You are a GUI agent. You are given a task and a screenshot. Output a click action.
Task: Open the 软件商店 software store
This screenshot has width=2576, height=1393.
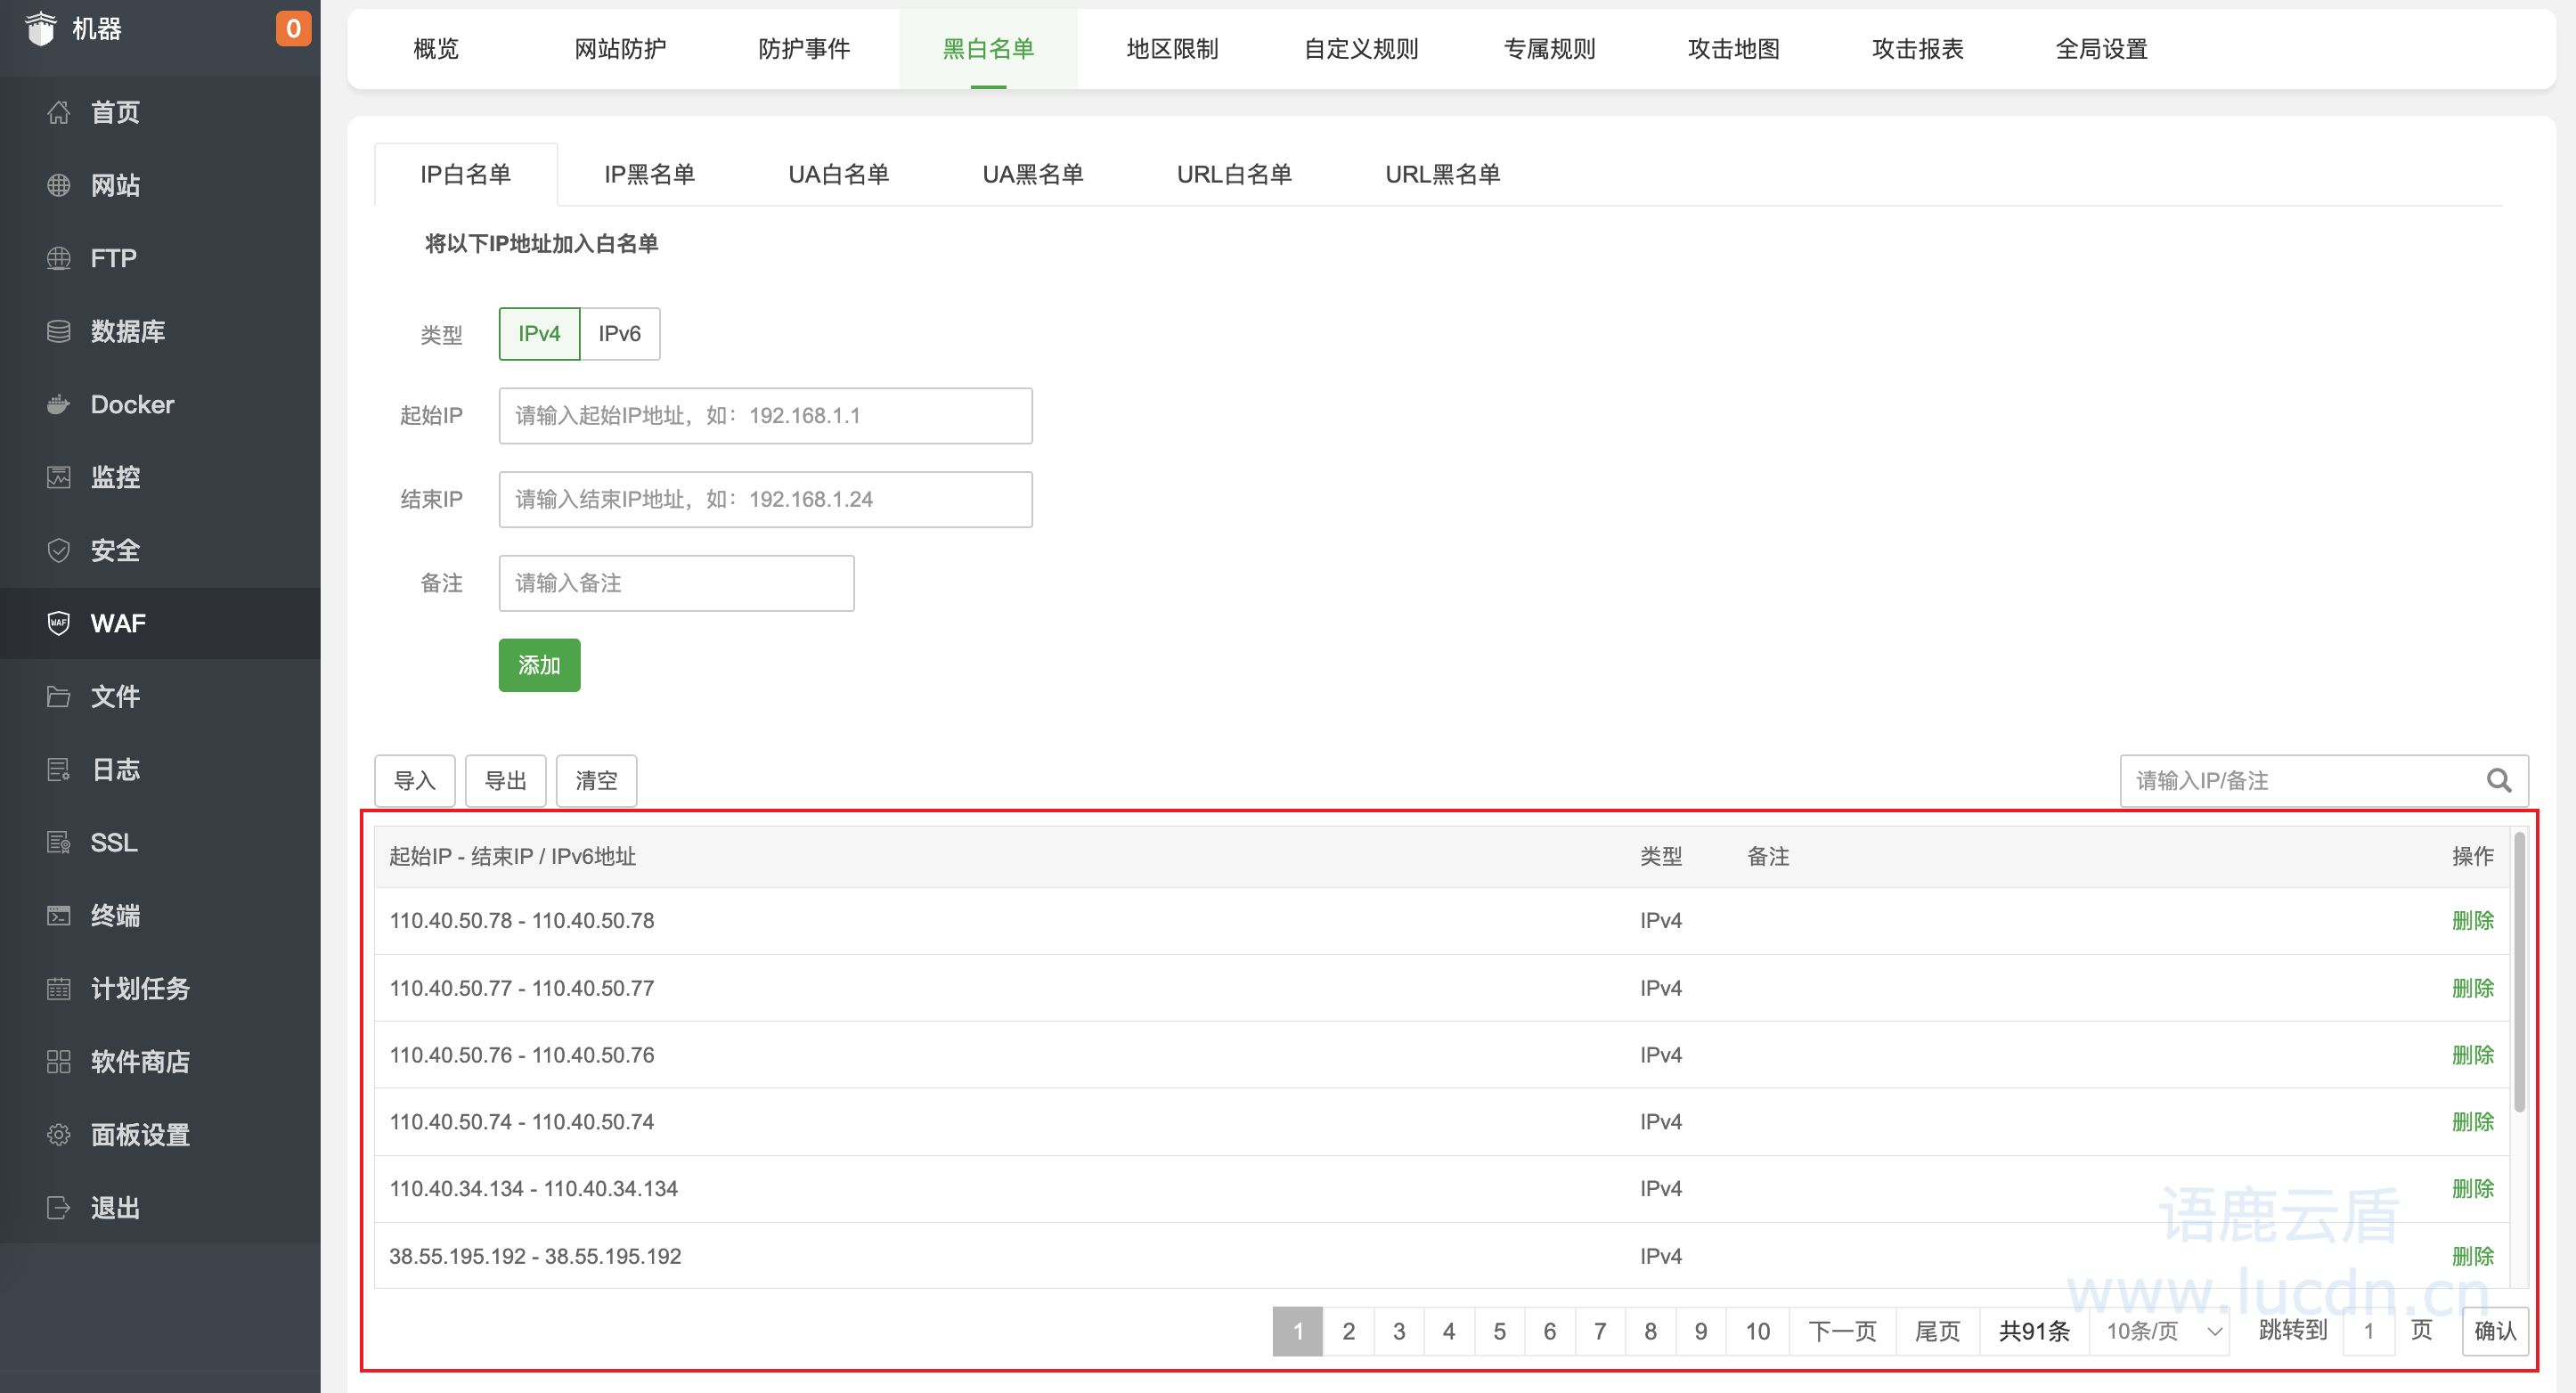(139, 1061)
